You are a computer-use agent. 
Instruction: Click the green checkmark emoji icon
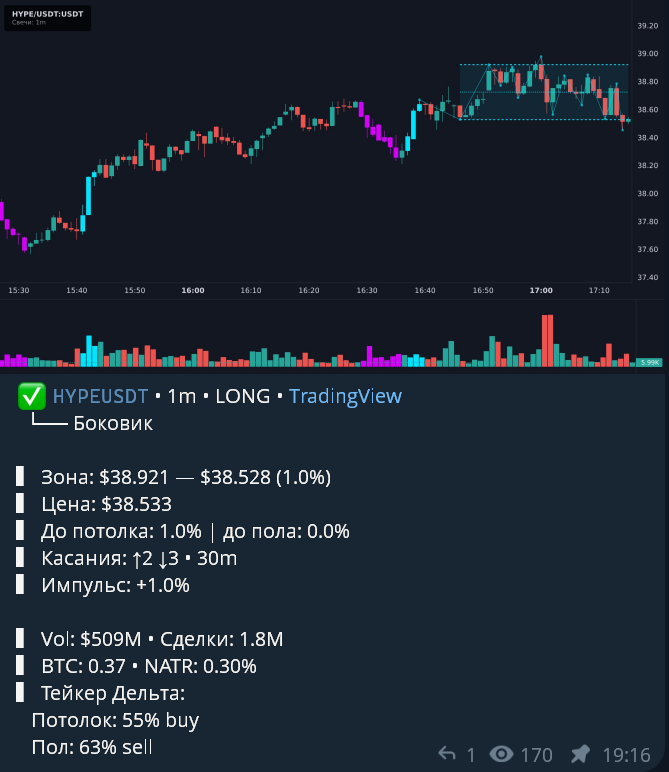click(x=32, y=396)
